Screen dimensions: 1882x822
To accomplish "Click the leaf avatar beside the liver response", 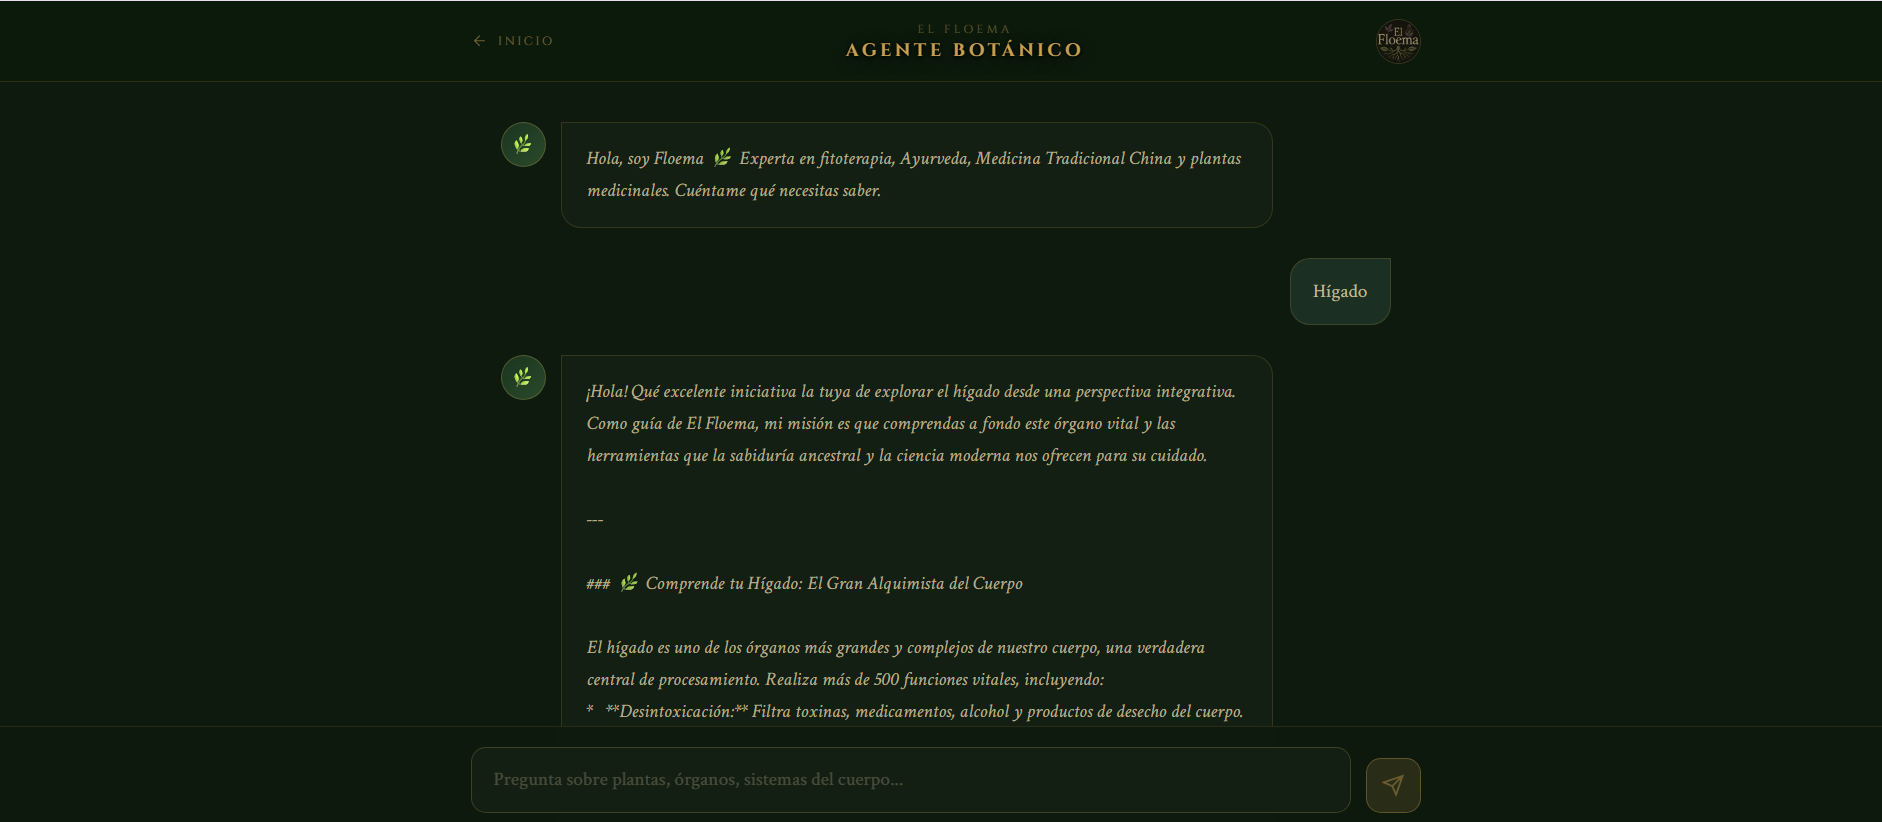I will pyautogui.click(x=523, y=378).
